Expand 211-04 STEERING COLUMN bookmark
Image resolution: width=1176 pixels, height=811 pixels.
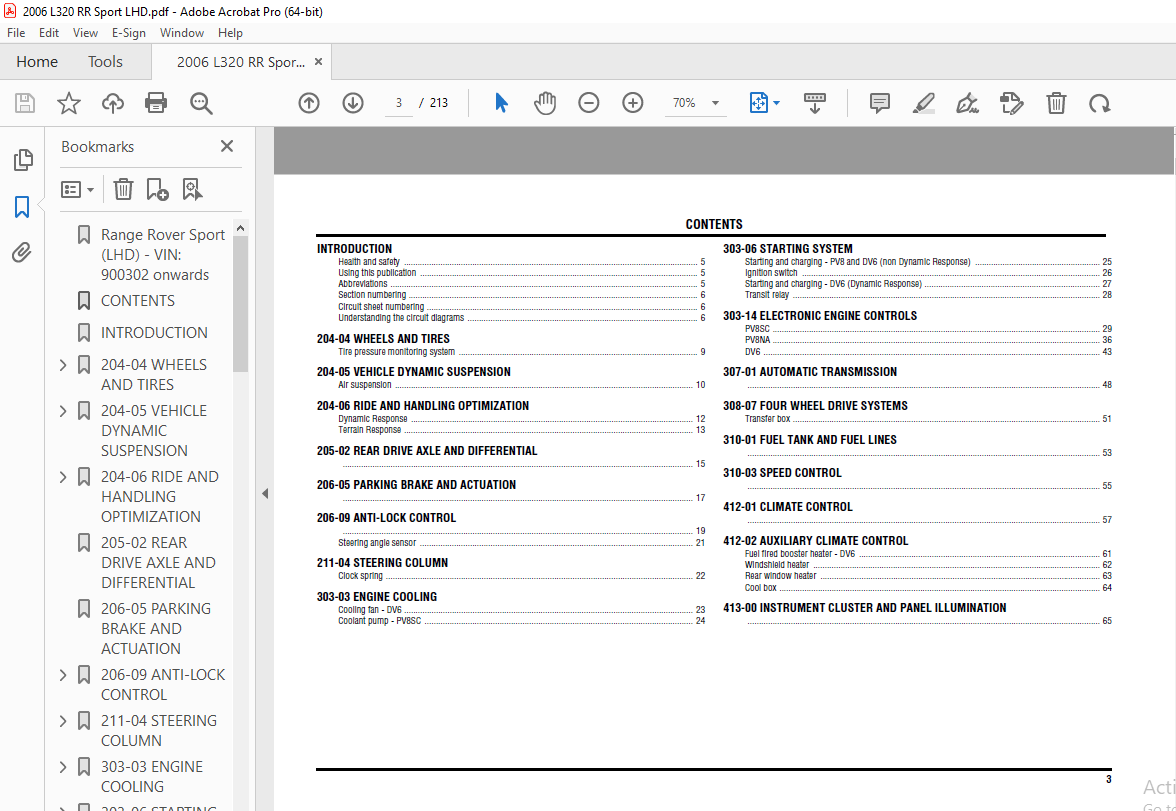[63, 721]
